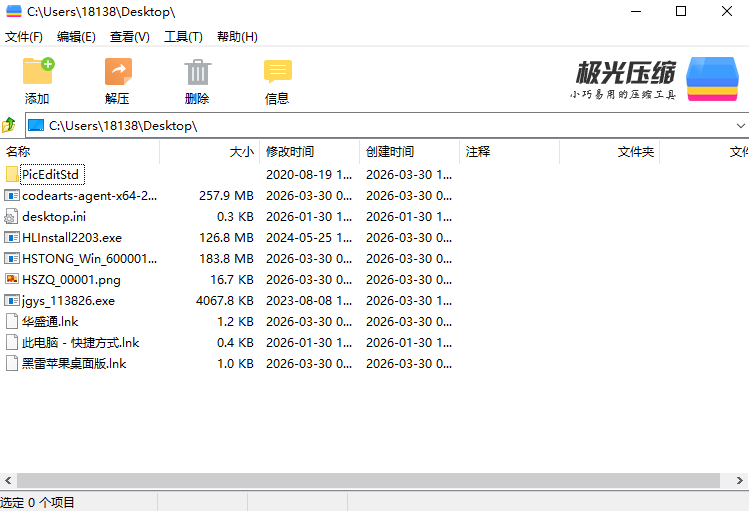Screen dimensions: 749x511
Task: Click the HSZQ_00001.png image icon
Action: coord(12,279)
